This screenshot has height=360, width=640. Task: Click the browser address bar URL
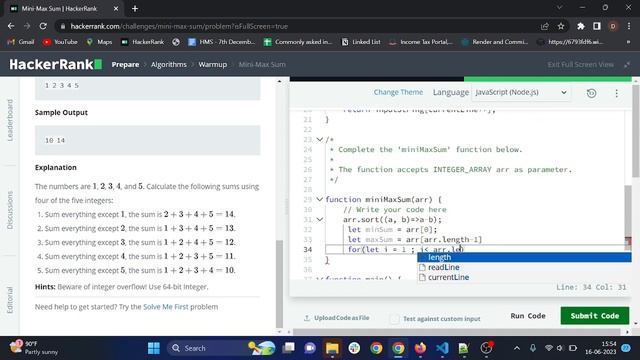(179, 26)
